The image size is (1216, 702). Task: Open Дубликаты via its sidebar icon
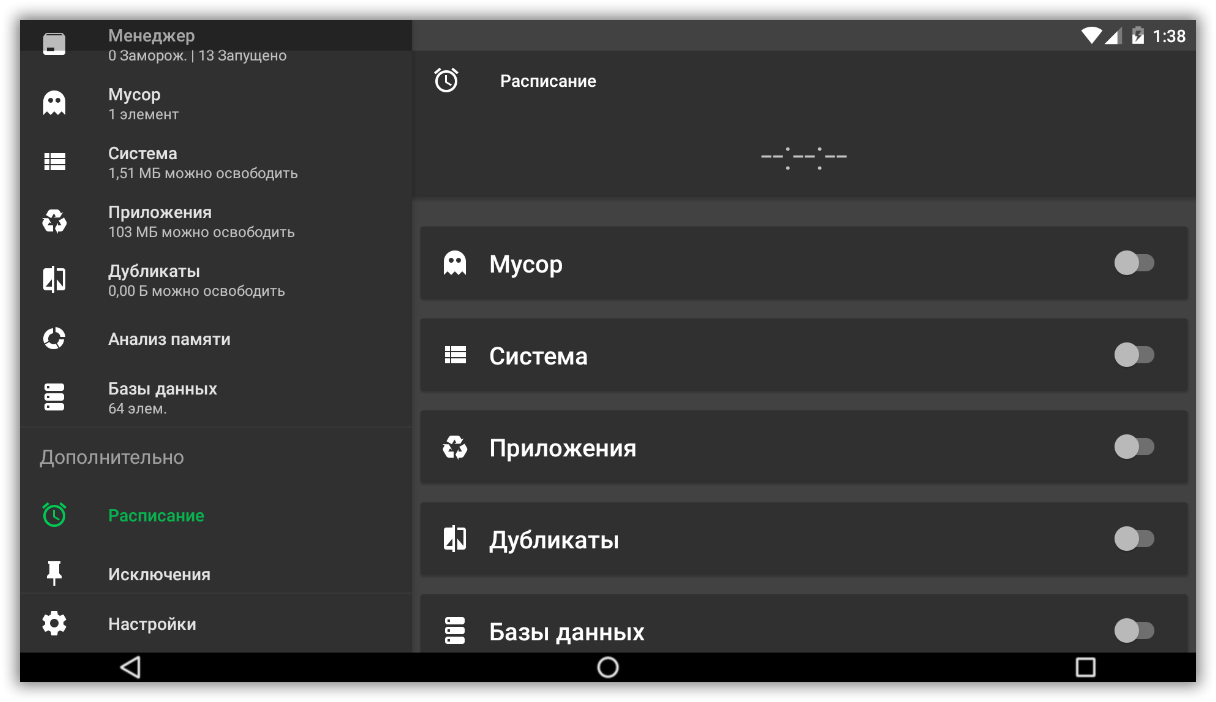[54, 280]
